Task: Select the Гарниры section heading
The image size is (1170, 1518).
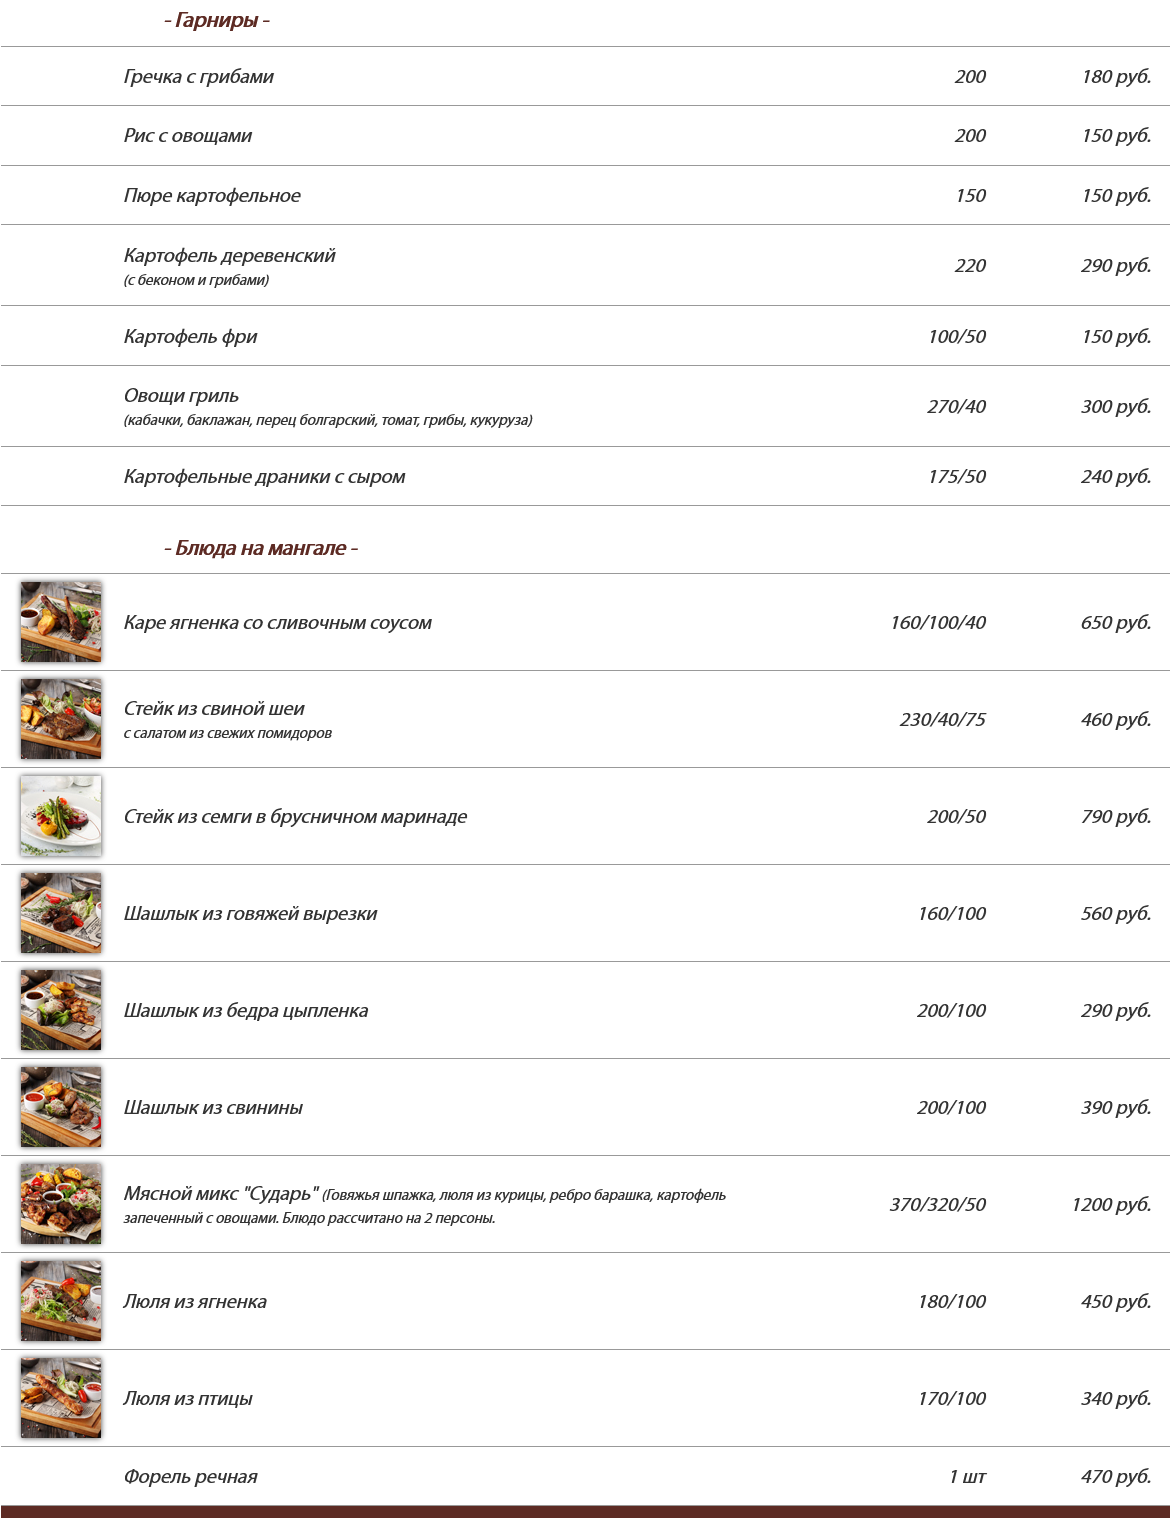Action: pyautogui.click(x=217, y=21)
